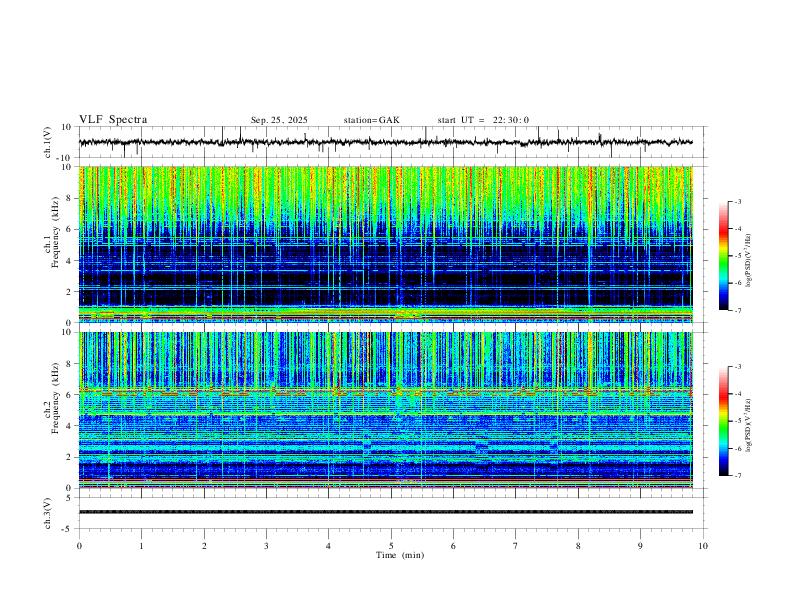Image resolution: width=792 pixels, height=612 pixels.
Task: Click the 'start UT = 22:30:0' label
Action: (483, 120)
